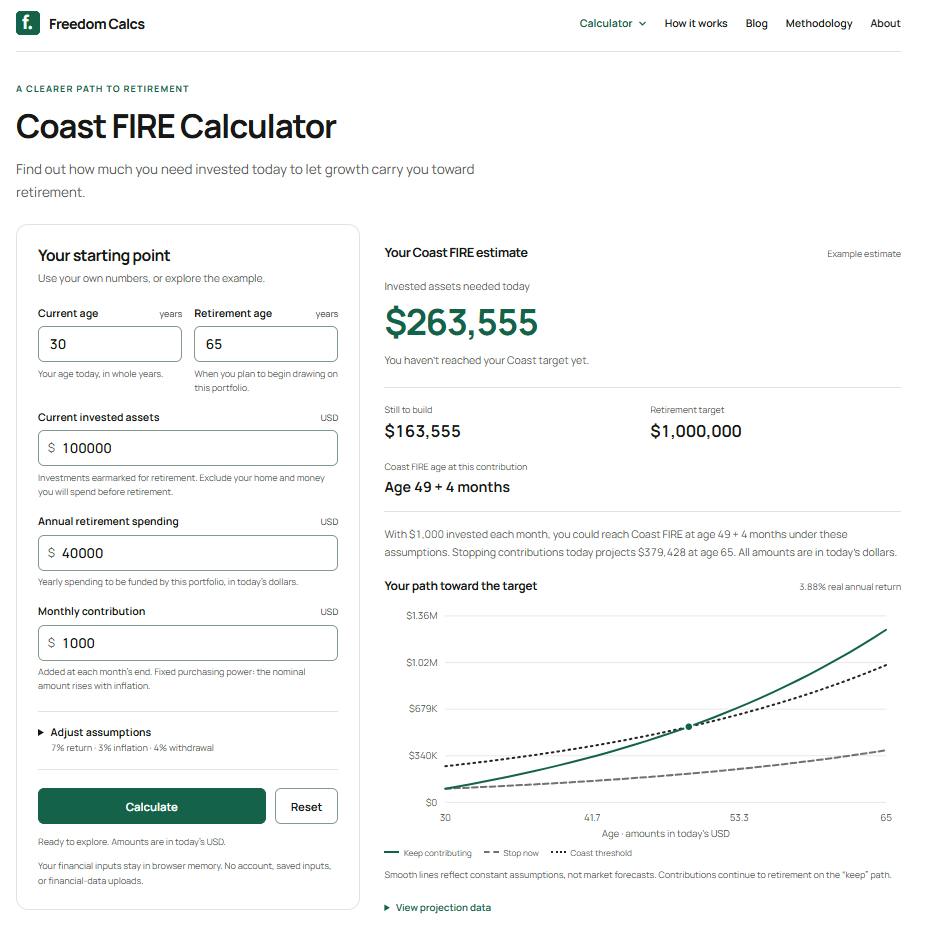Click the Coast threshold legend dotted marker
Viewport: 950px width, 930px height.
tap(558, 852)
